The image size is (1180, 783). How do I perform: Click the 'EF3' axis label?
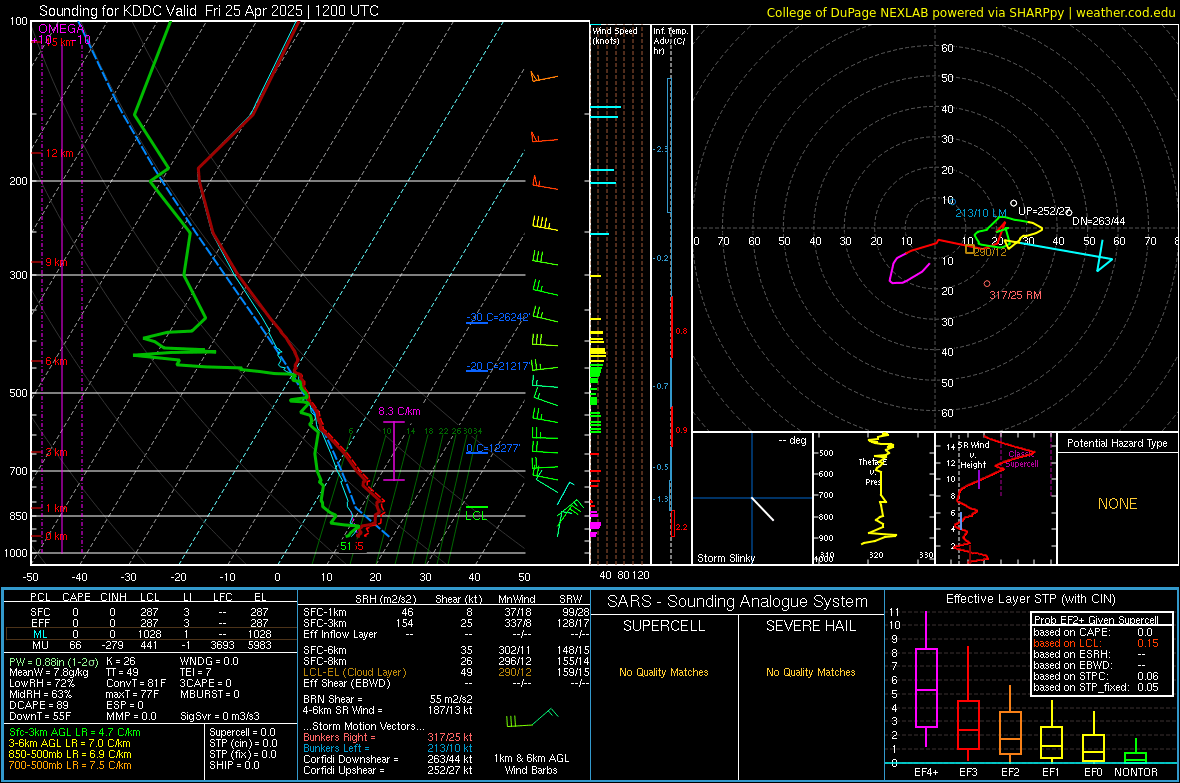[x=968, y=772]
